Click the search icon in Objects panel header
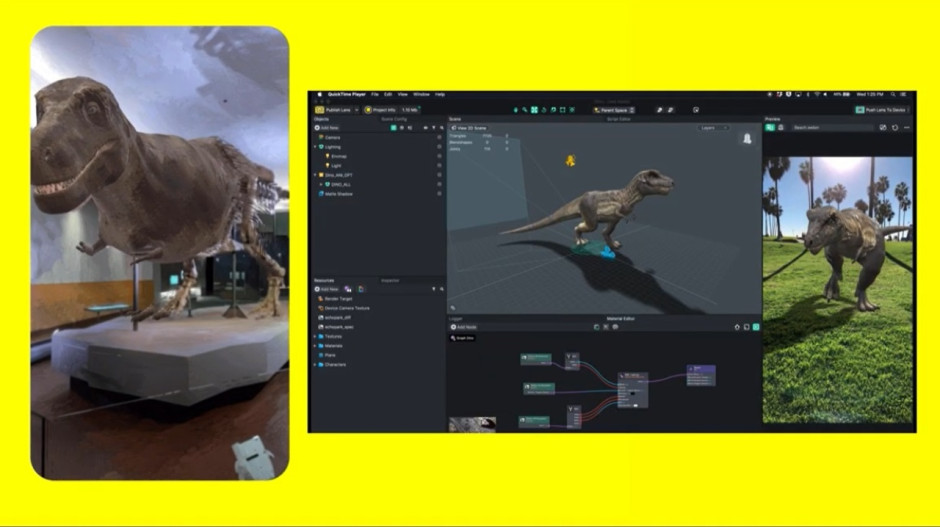 click(442, 128)
